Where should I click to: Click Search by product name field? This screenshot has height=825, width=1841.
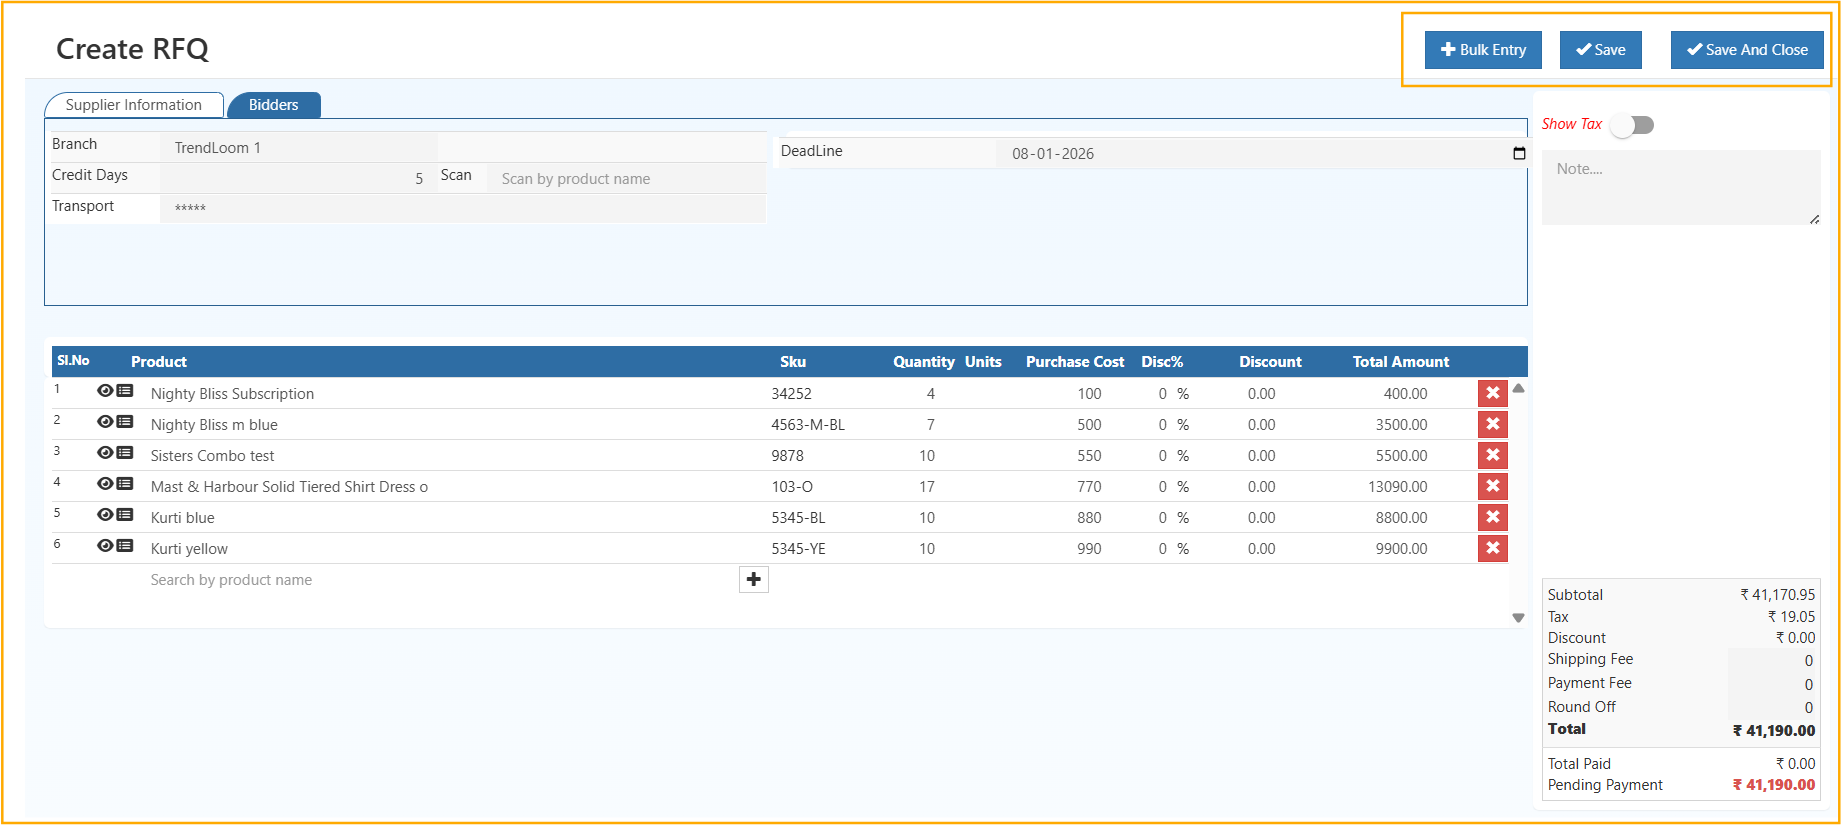point(440,580)
